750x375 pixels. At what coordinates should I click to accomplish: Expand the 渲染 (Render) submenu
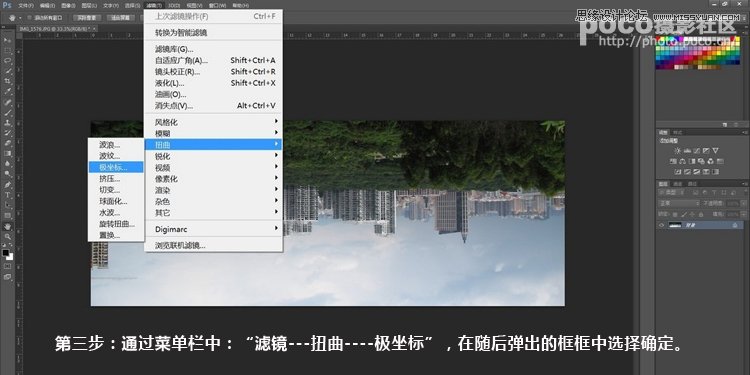pyautogui.click(x=213, y=190)
